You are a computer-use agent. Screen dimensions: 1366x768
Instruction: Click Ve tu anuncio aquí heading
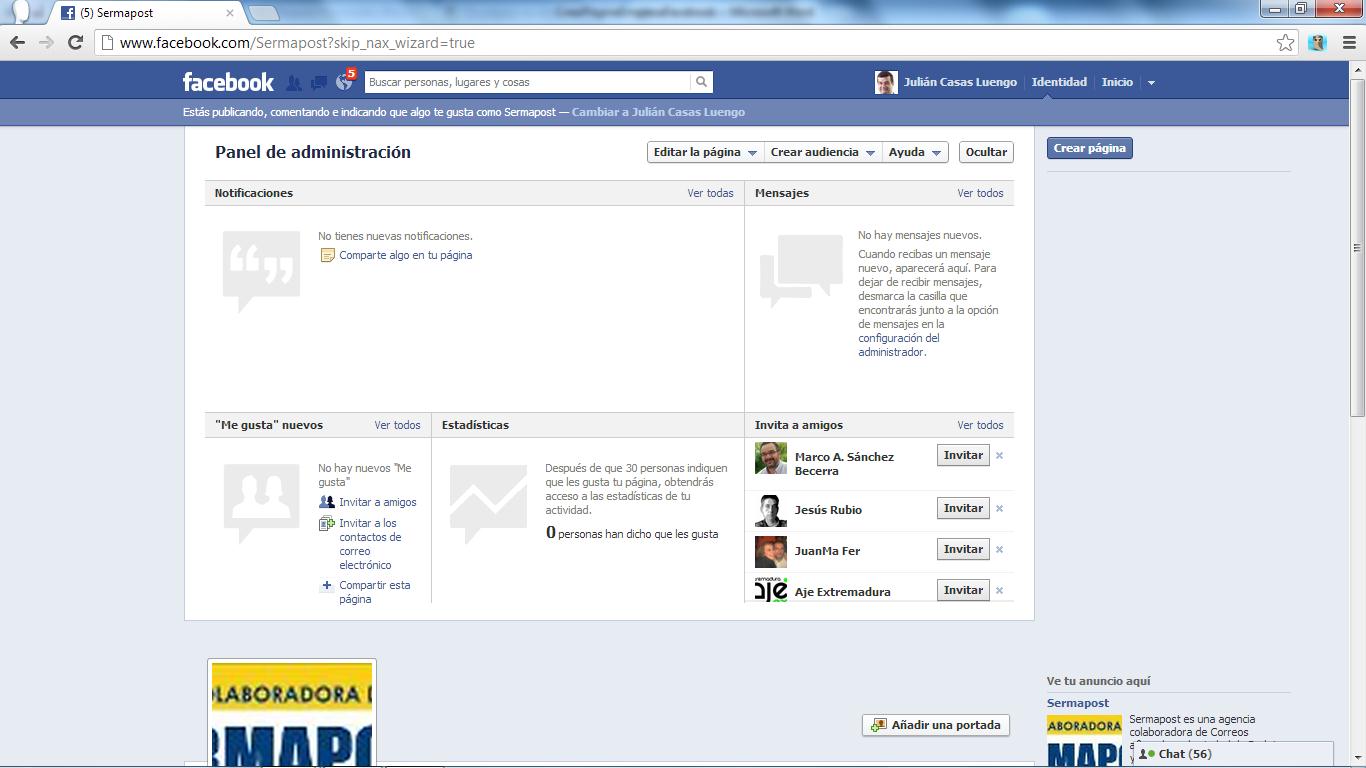pos(1098,681)
